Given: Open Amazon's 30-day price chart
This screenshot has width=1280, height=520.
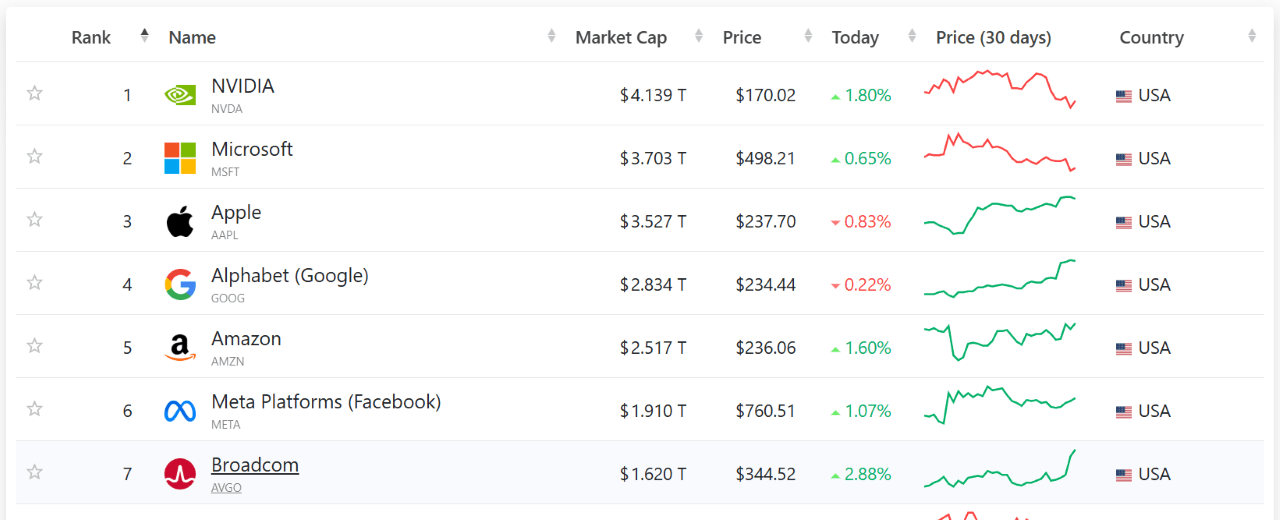Looking at the screenshot, I should click(x=999, y=341).
